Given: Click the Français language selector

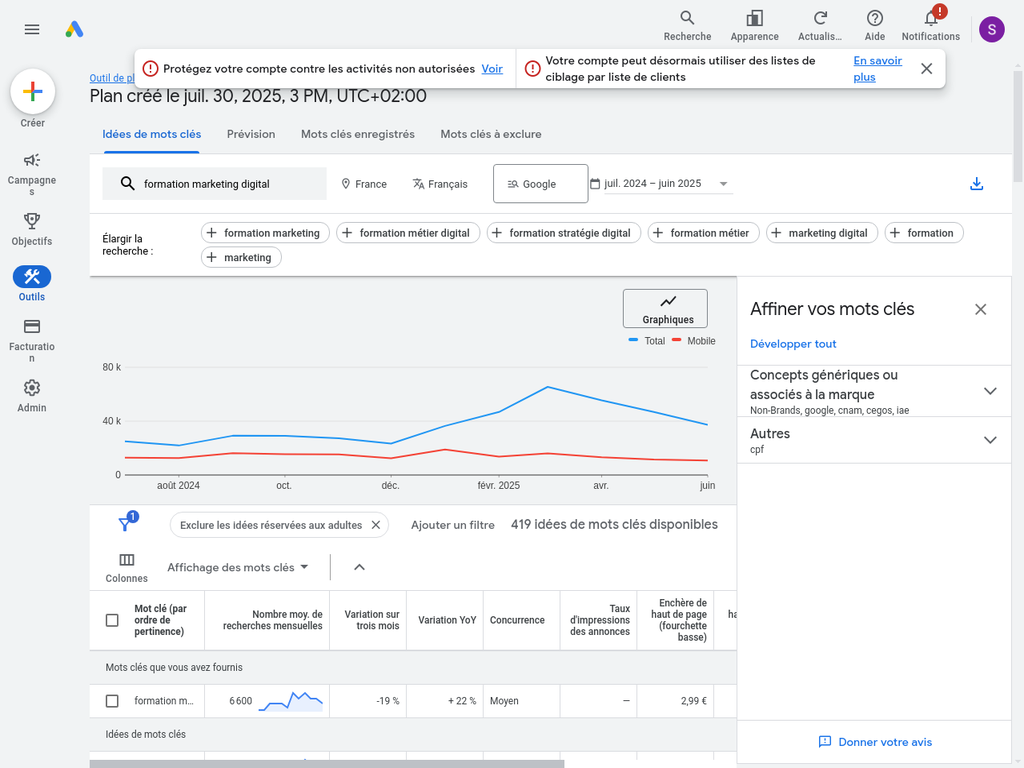Looking at the screenshot, I should tap(440, 184).
